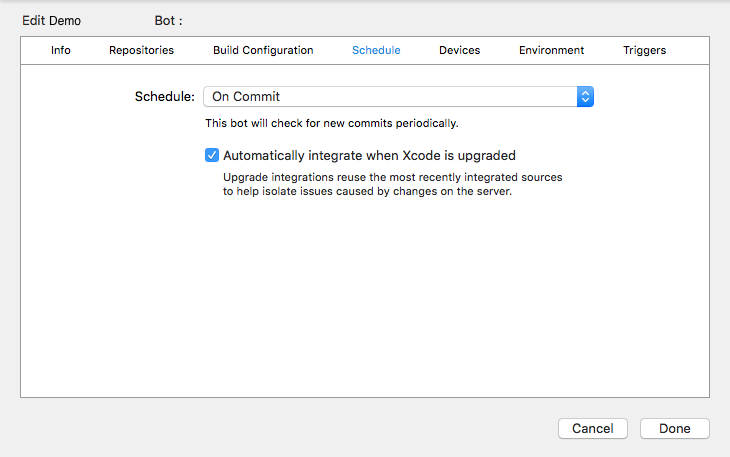This screenshot has width=730, height=457.
Task: Open the Repositories tab
Action: pos(141,50)
